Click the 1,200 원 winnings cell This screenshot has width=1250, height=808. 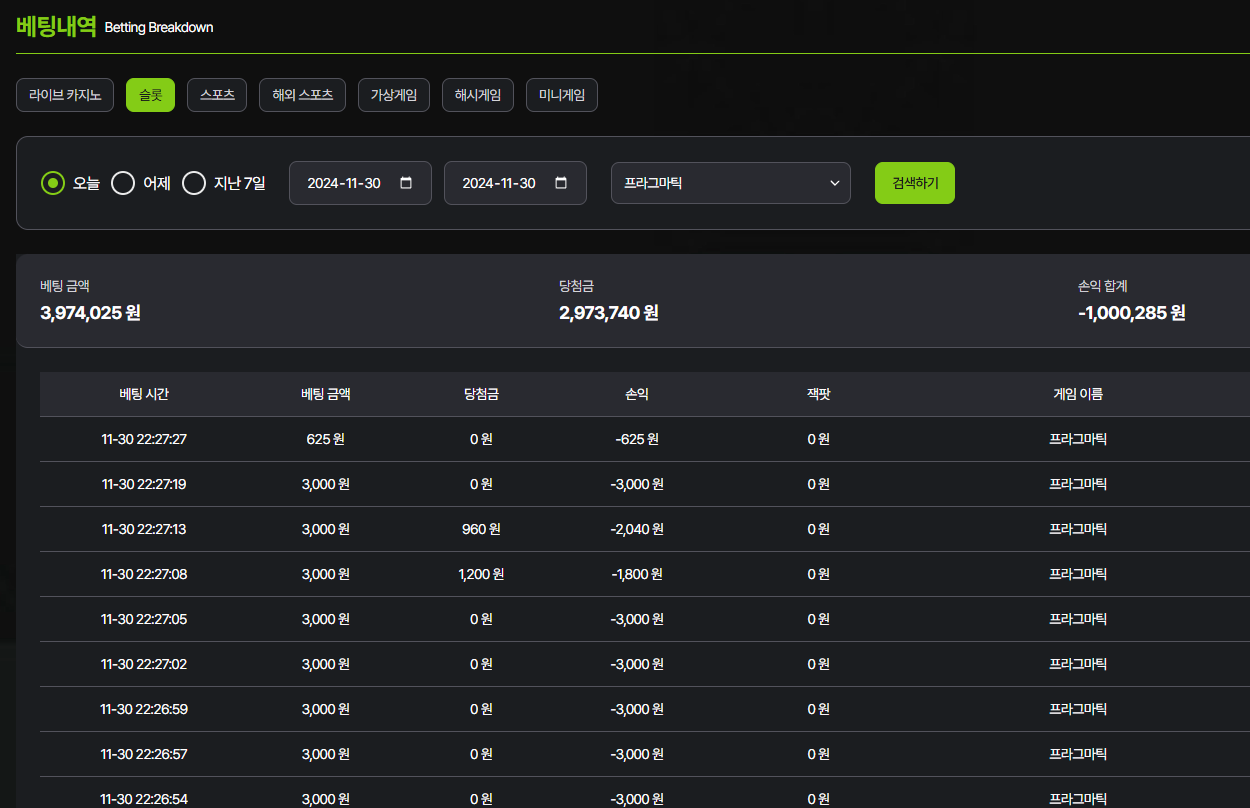(x=481, y=574)
